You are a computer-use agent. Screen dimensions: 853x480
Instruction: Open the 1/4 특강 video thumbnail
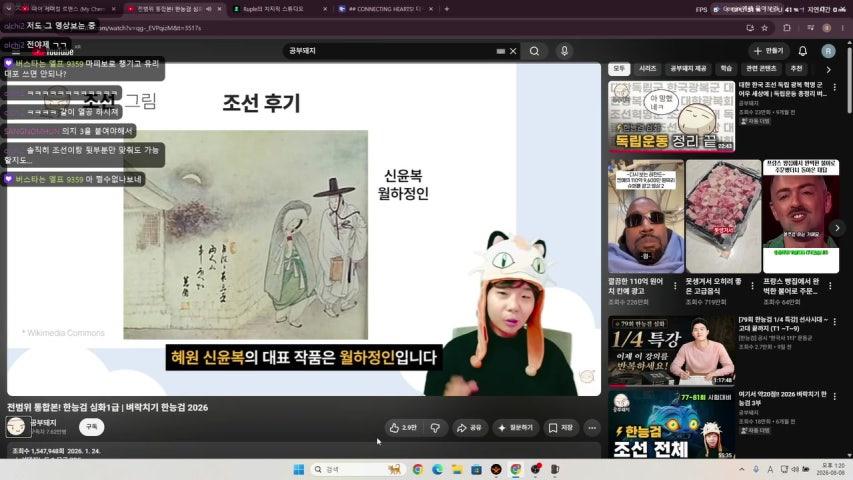tap(671, 350)
